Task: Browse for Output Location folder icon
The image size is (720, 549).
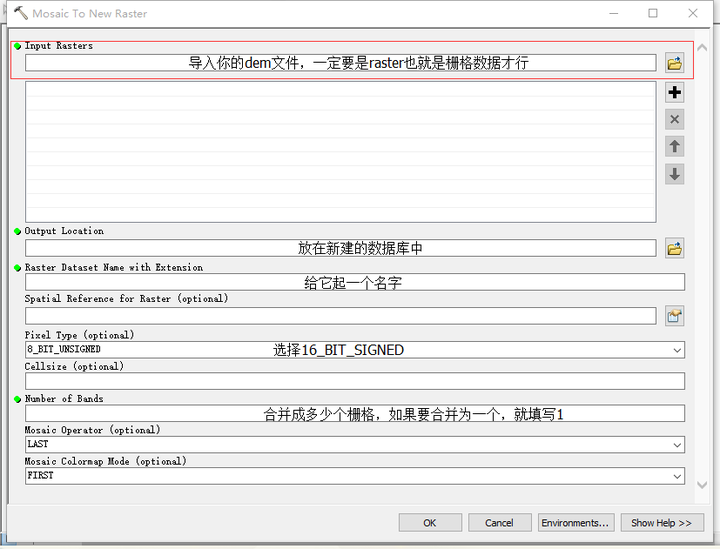Action: 674,248
